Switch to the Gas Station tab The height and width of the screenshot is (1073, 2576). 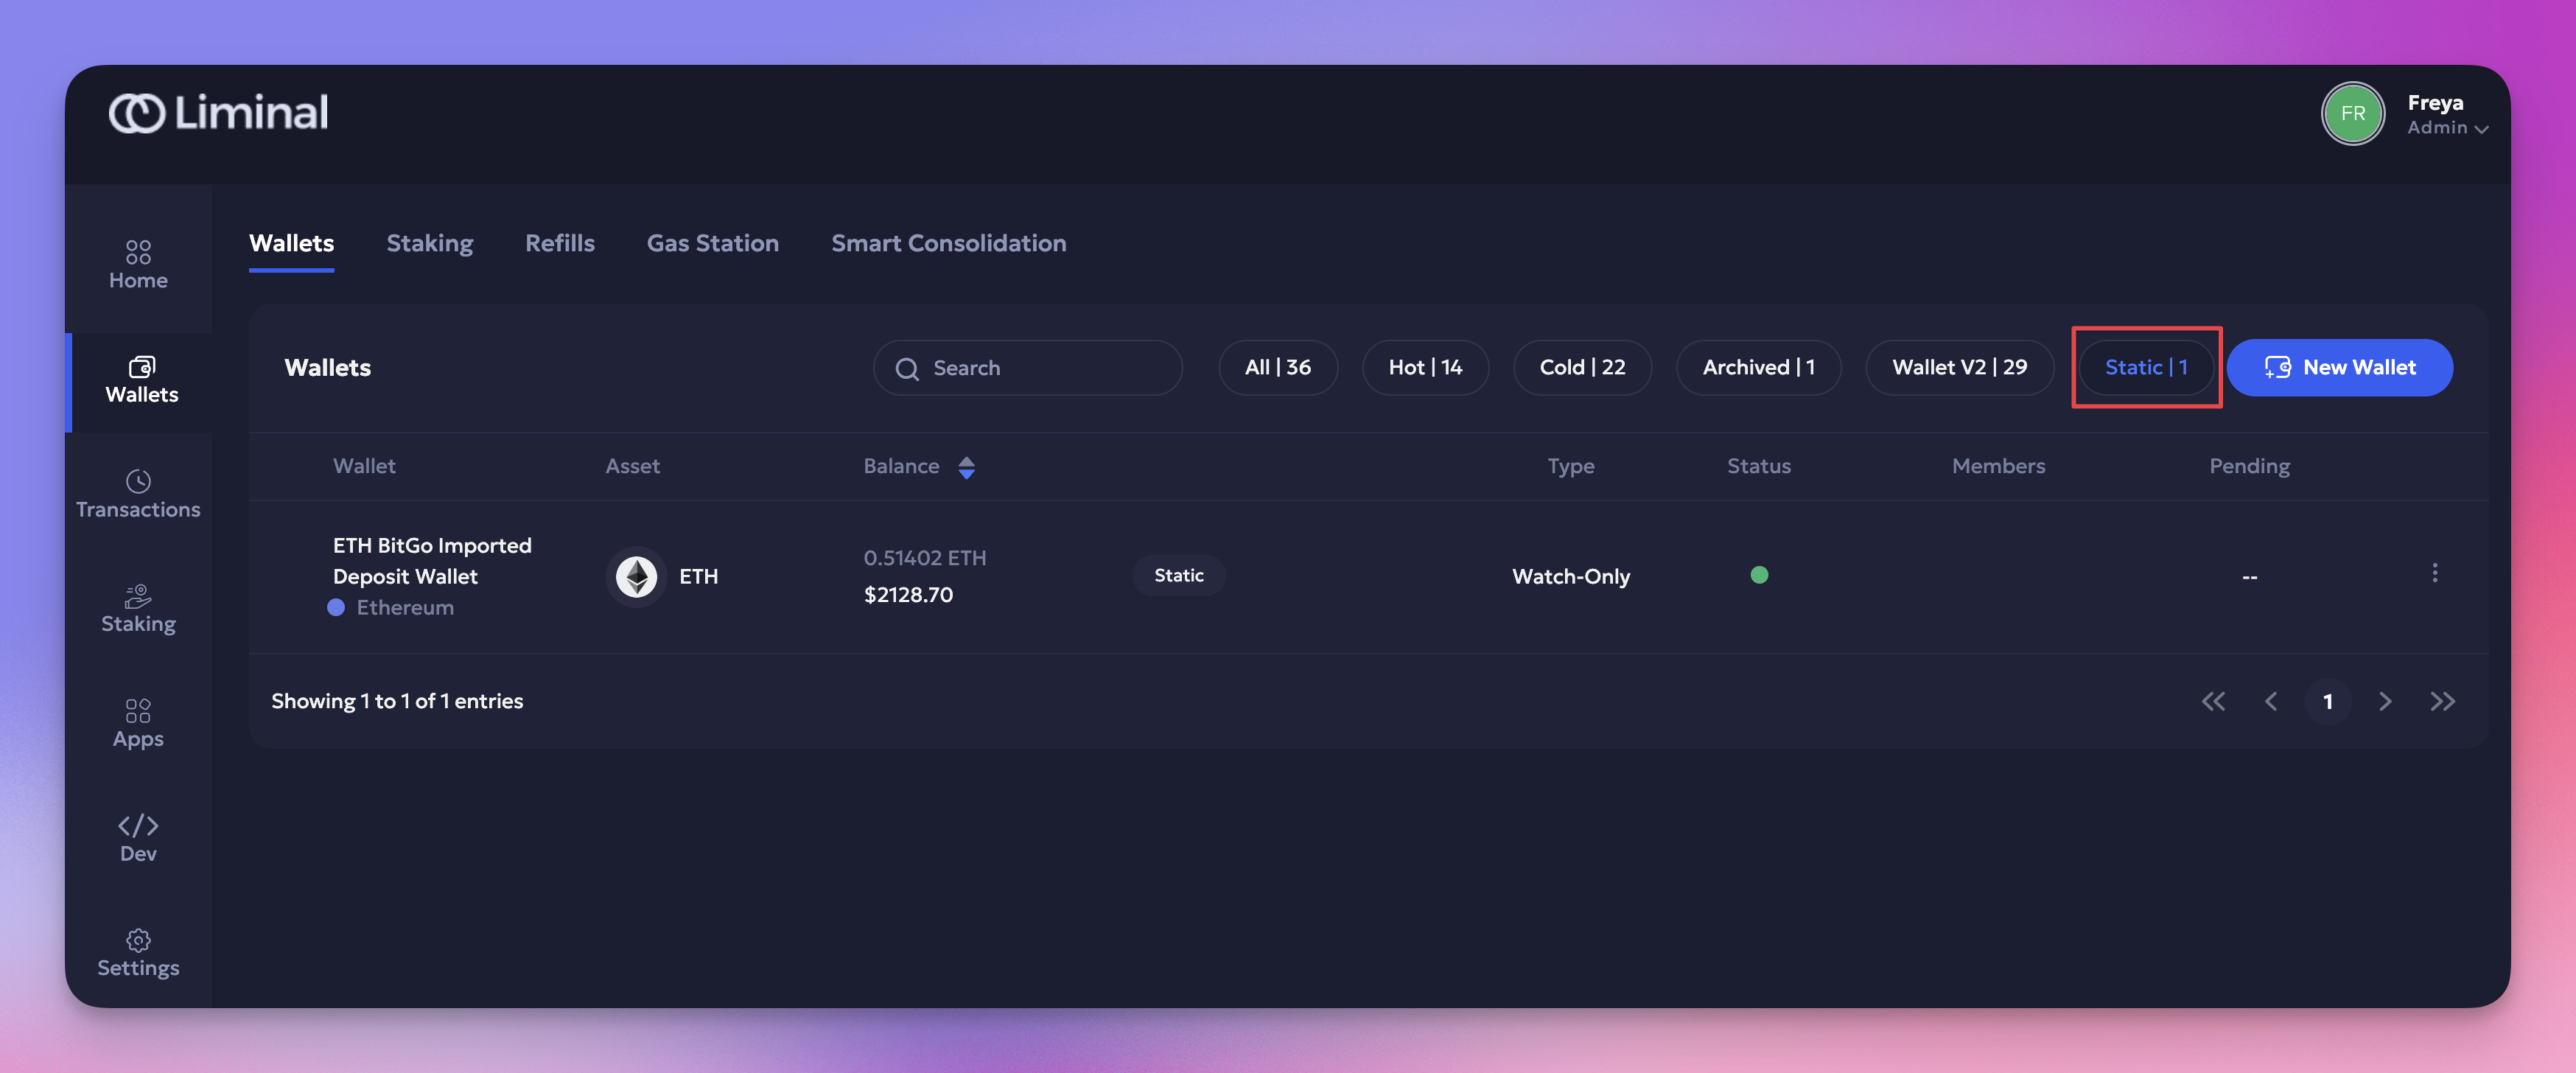[x=712, y=243]
